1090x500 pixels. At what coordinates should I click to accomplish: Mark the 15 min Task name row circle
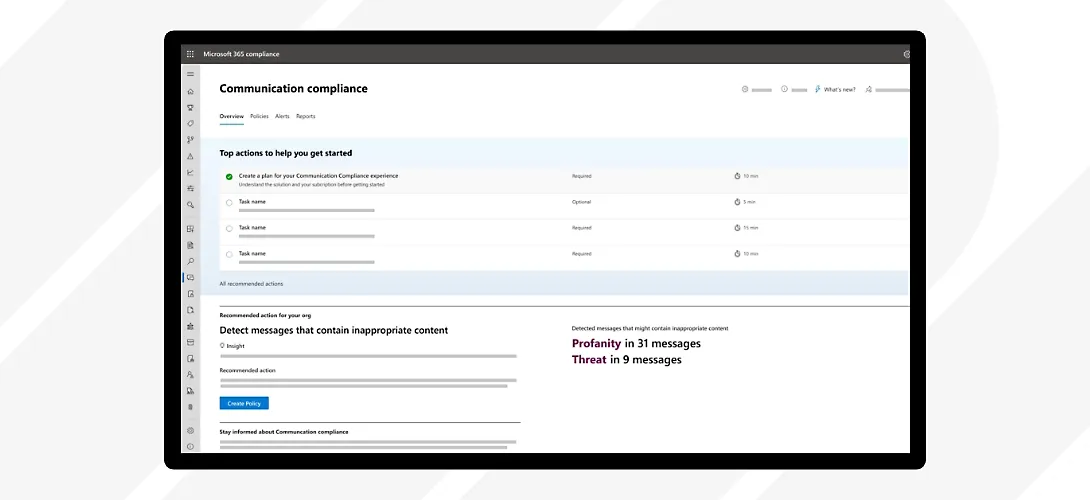coord(229,228)
